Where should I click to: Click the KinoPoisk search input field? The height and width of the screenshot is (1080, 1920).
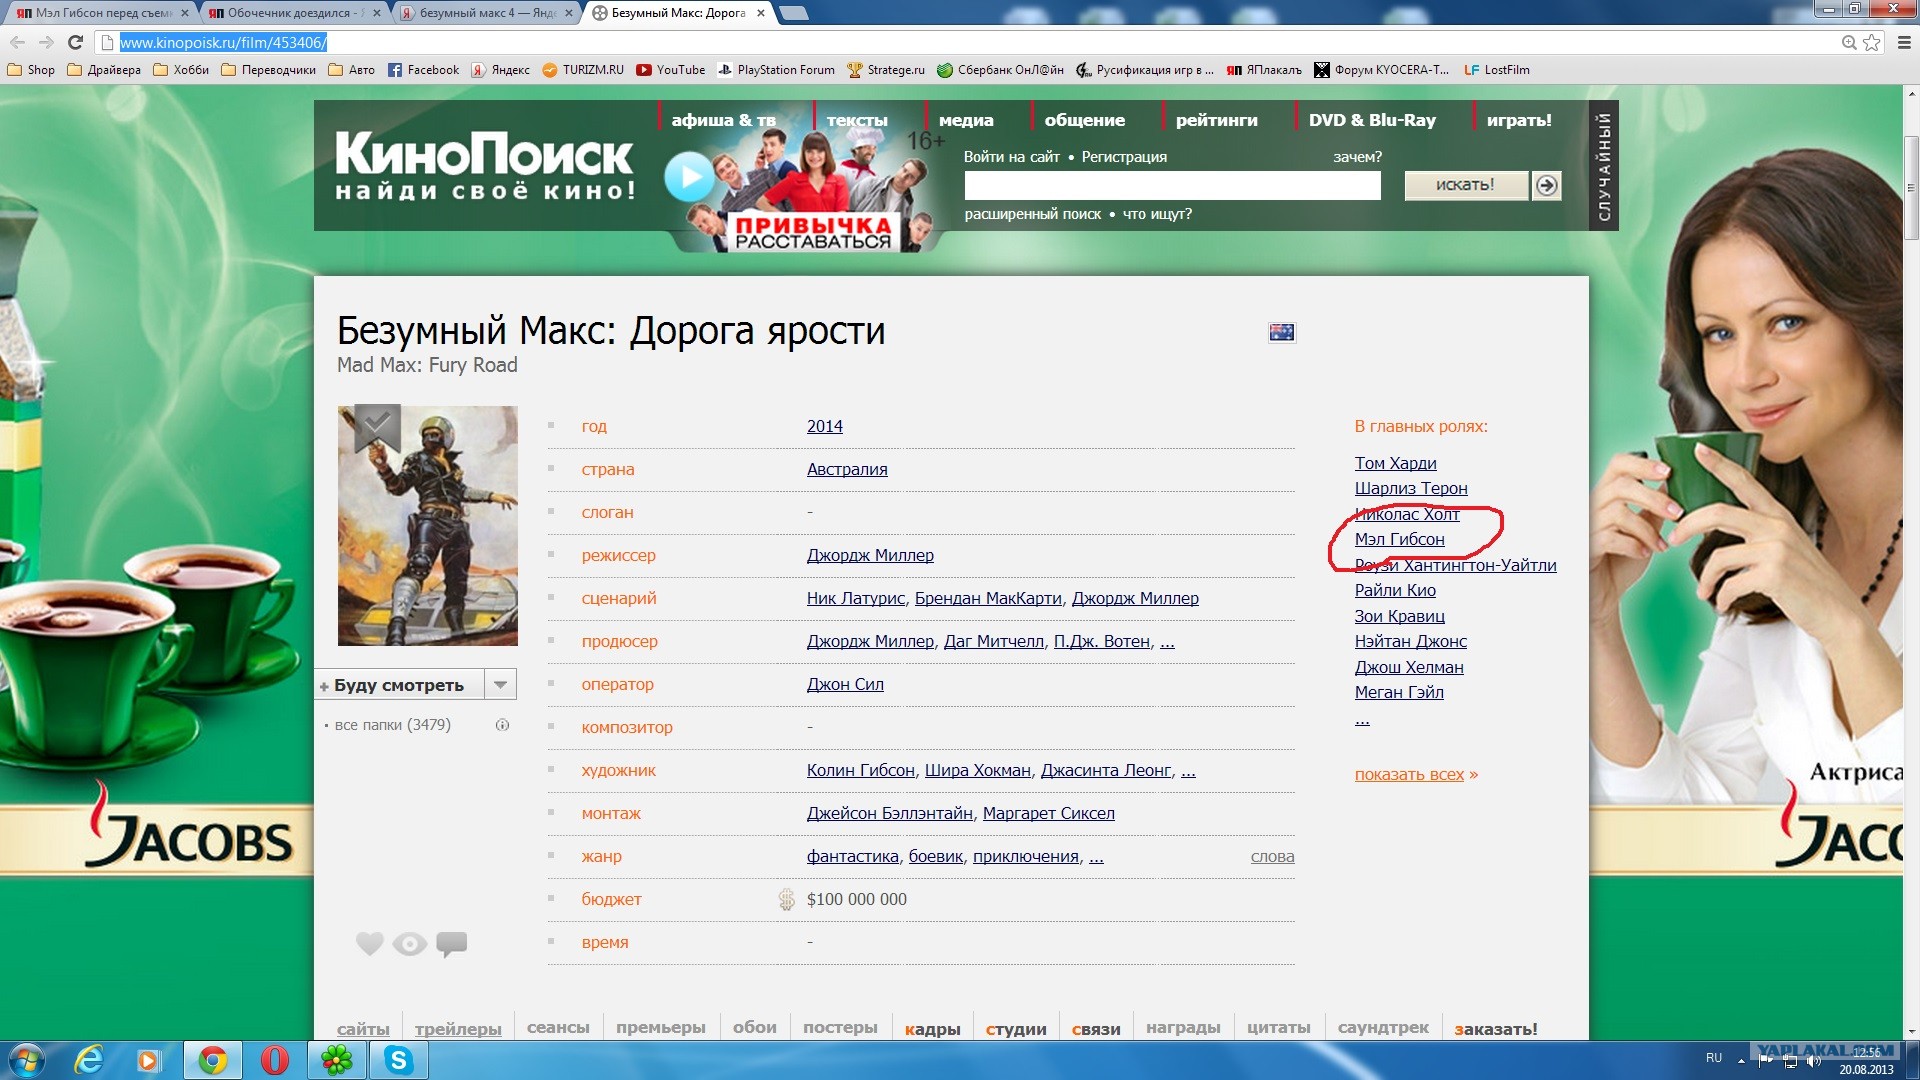point(1172,186)
